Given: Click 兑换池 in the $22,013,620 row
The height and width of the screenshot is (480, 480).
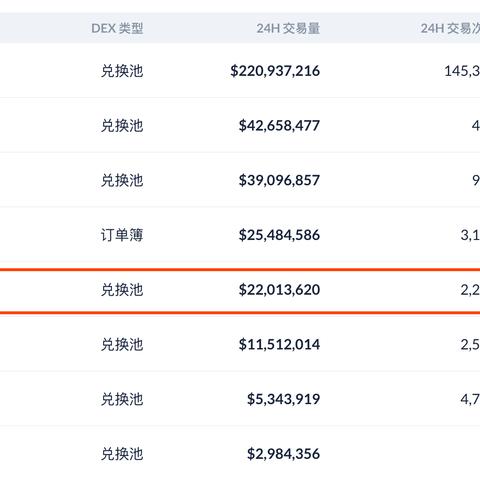Looking at the screenshot, I should point(122,289).
